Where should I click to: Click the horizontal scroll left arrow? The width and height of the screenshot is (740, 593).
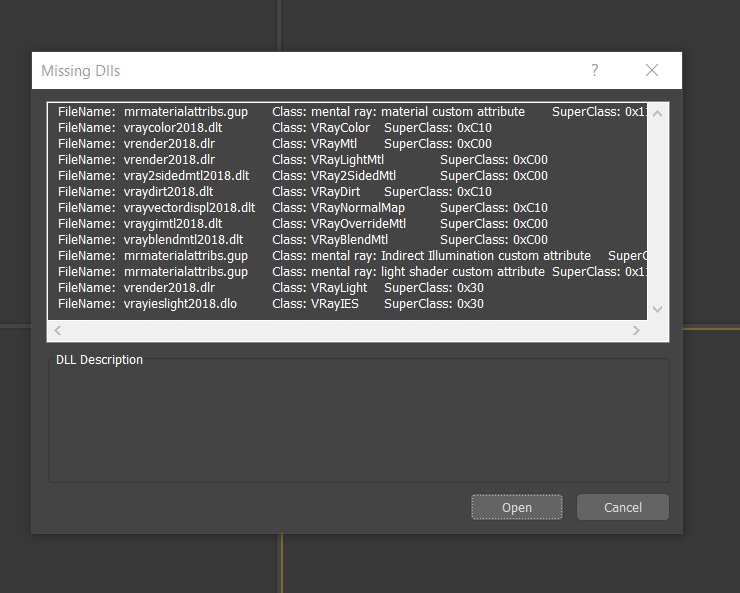coord(58,330)
